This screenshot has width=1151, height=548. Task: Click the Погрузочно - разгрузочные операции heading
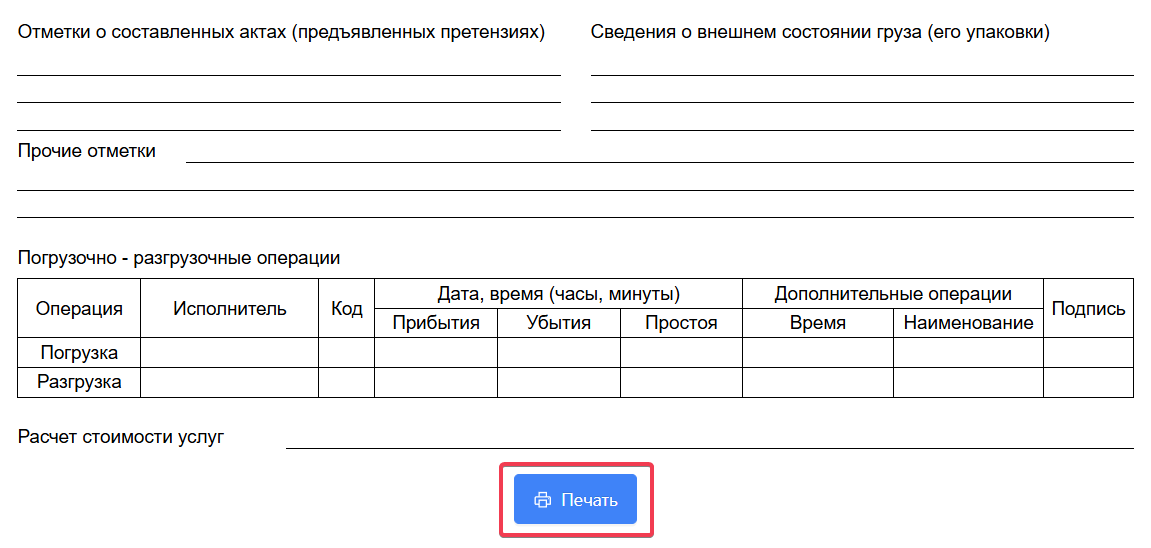click(179, 258)
